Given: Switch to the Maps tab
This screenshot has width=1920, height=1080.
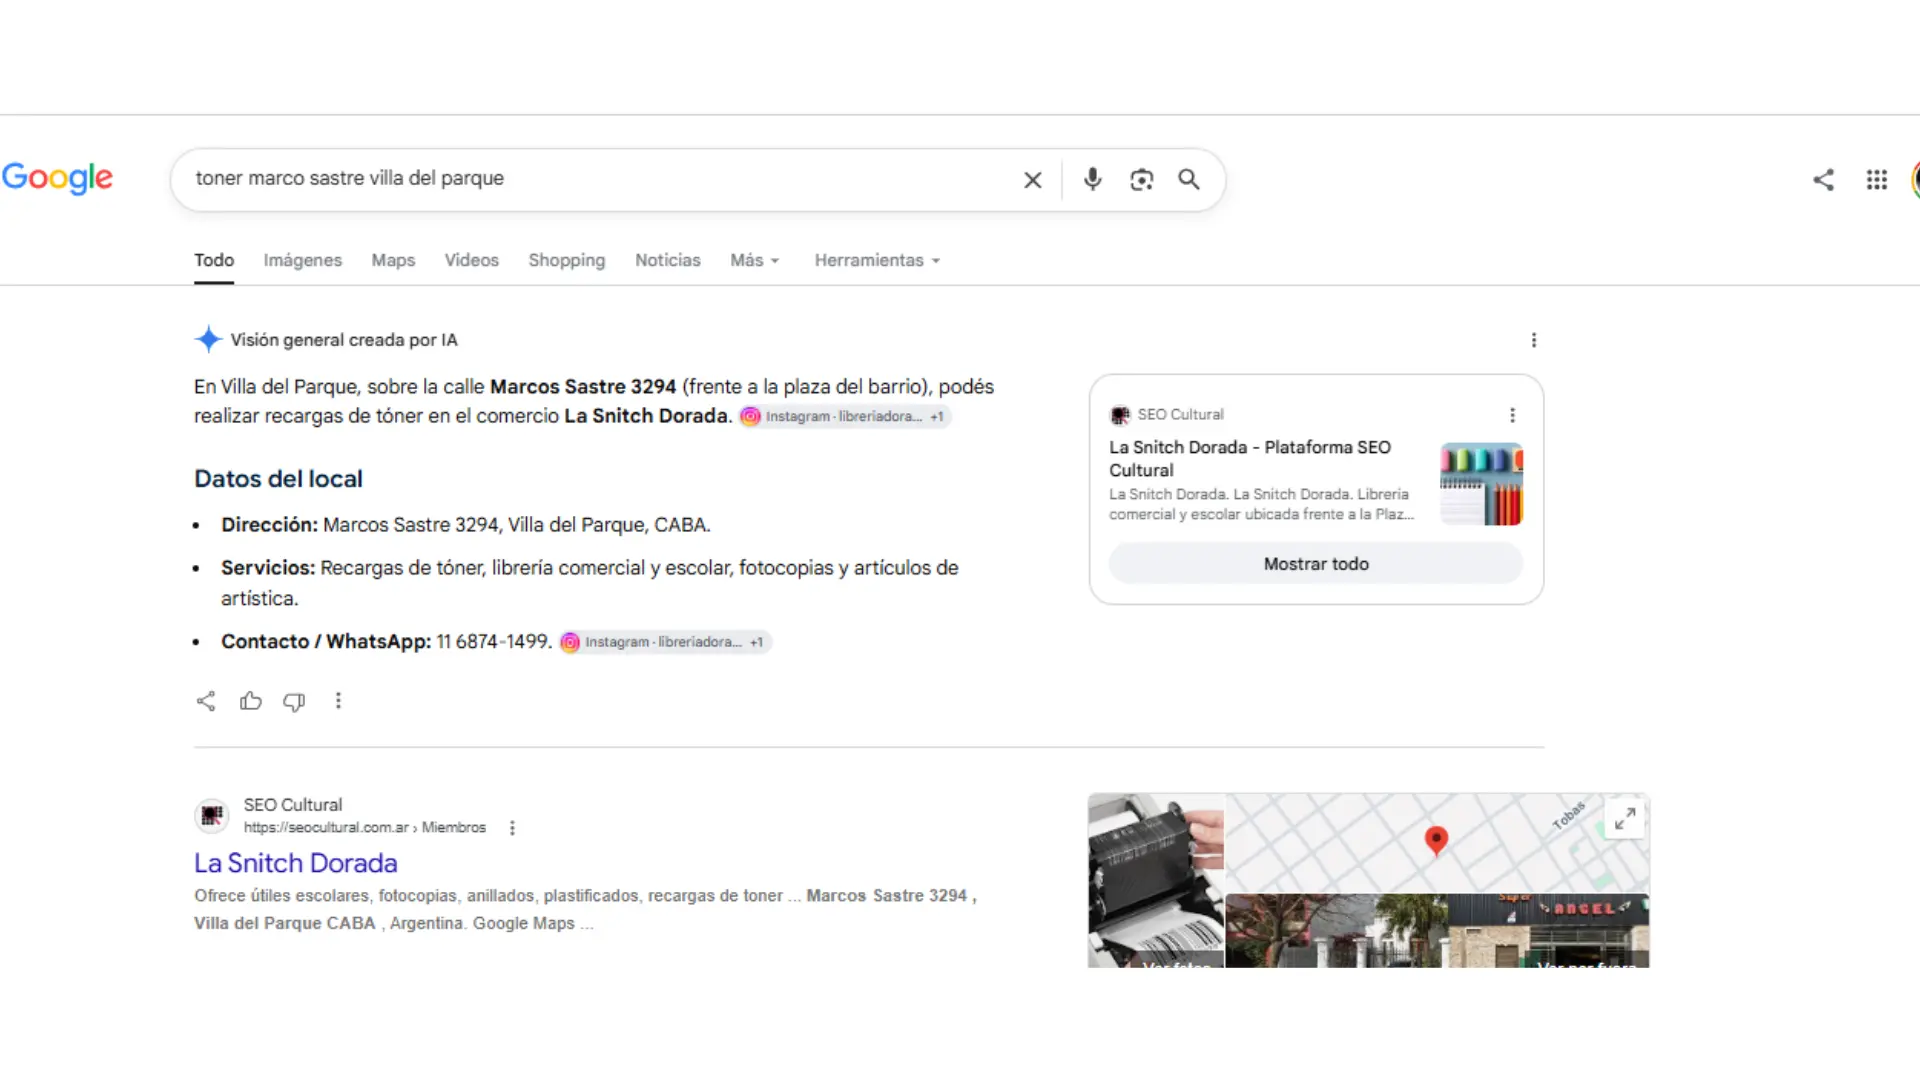Looking at the screenshot, I should (x=393, y=260).
